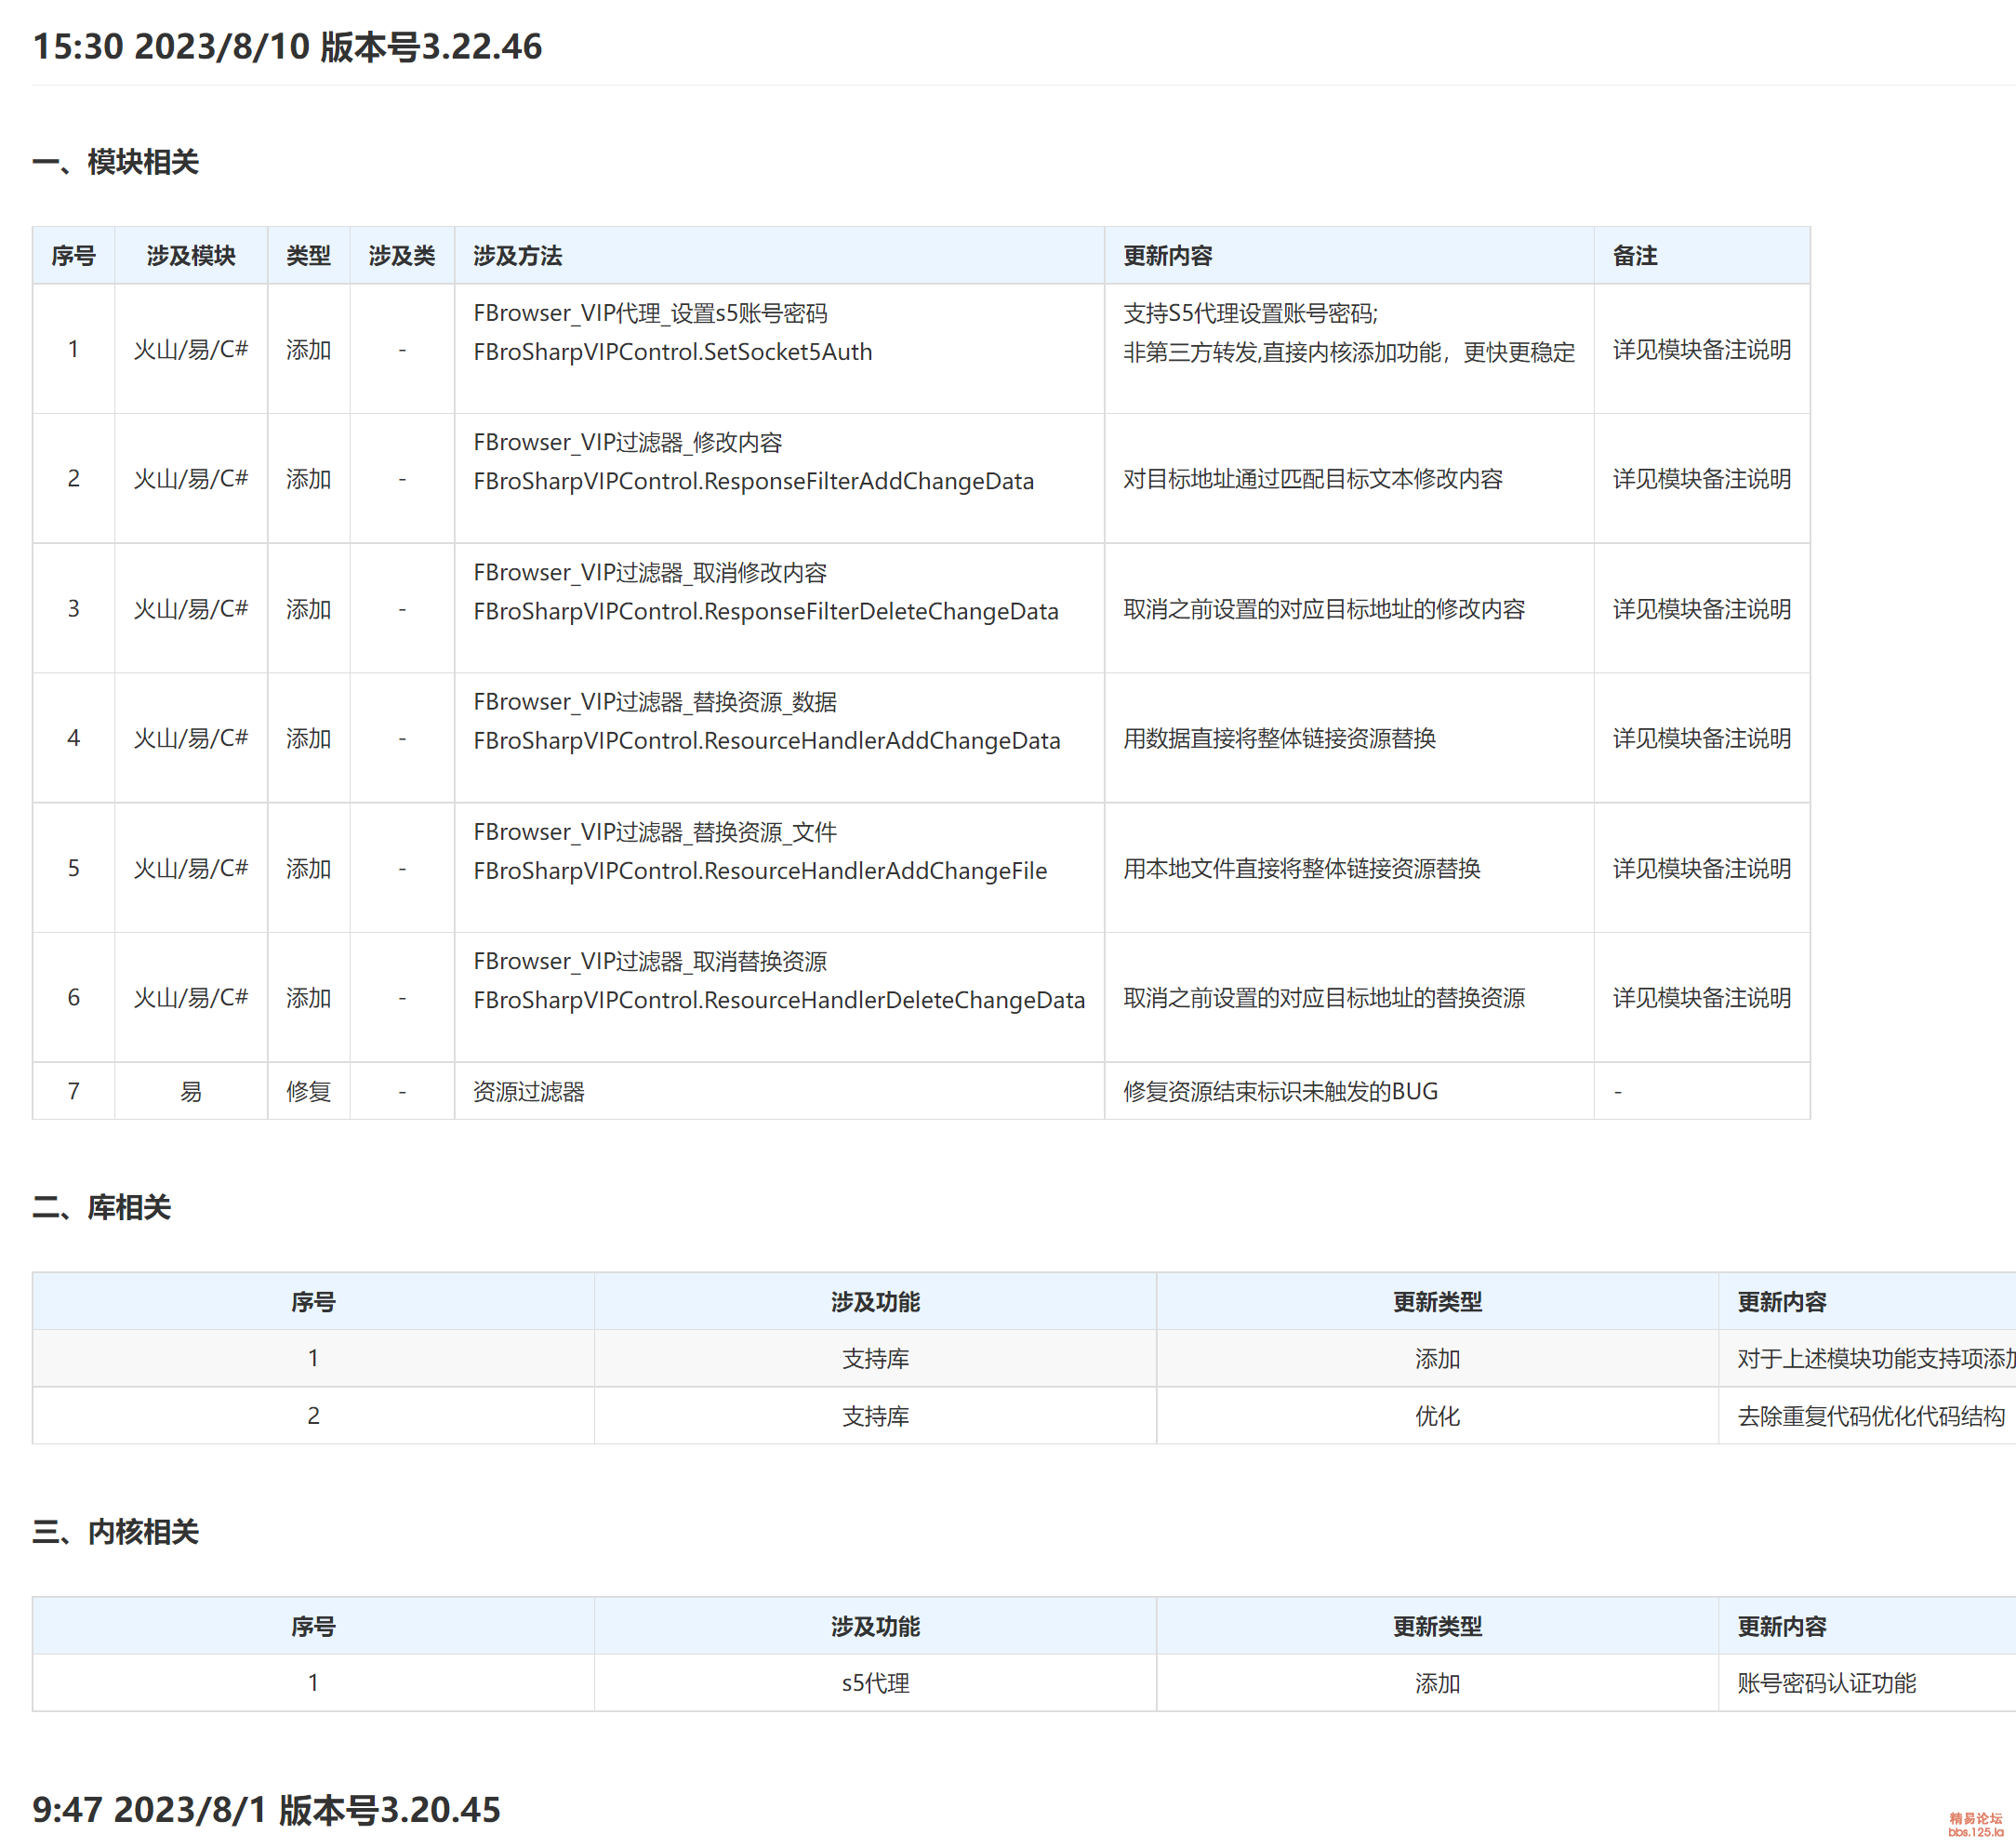Select the 三、内核相关 section heading
This screenshot has height=1848, width=2016.
[116, 1532]
